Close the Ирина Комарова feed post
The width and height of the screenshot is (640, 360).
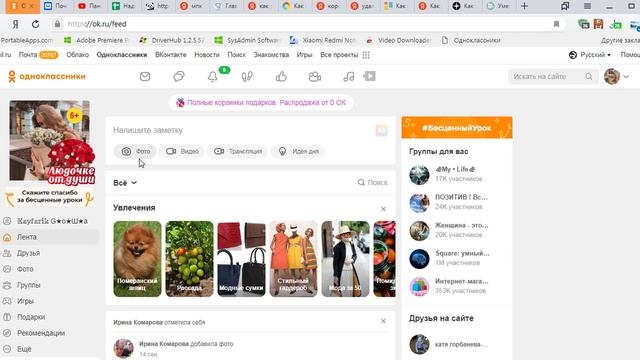click(383, 321)
